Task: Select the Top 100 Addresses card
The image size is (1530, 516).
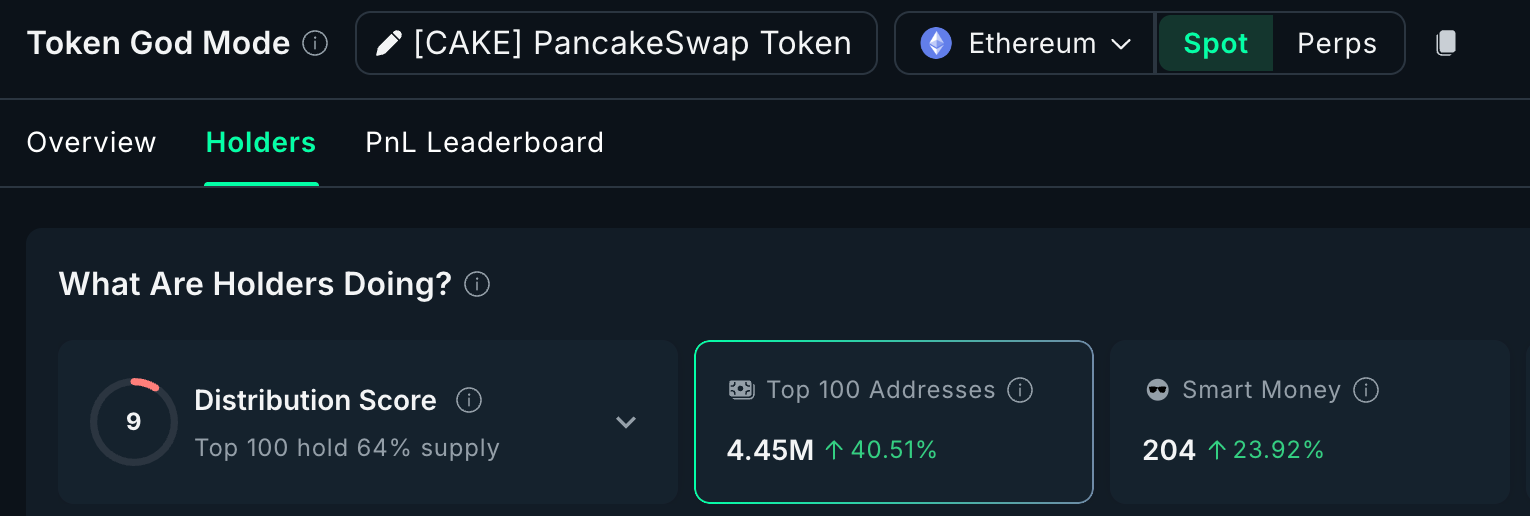Action: [x=894, y=422]
